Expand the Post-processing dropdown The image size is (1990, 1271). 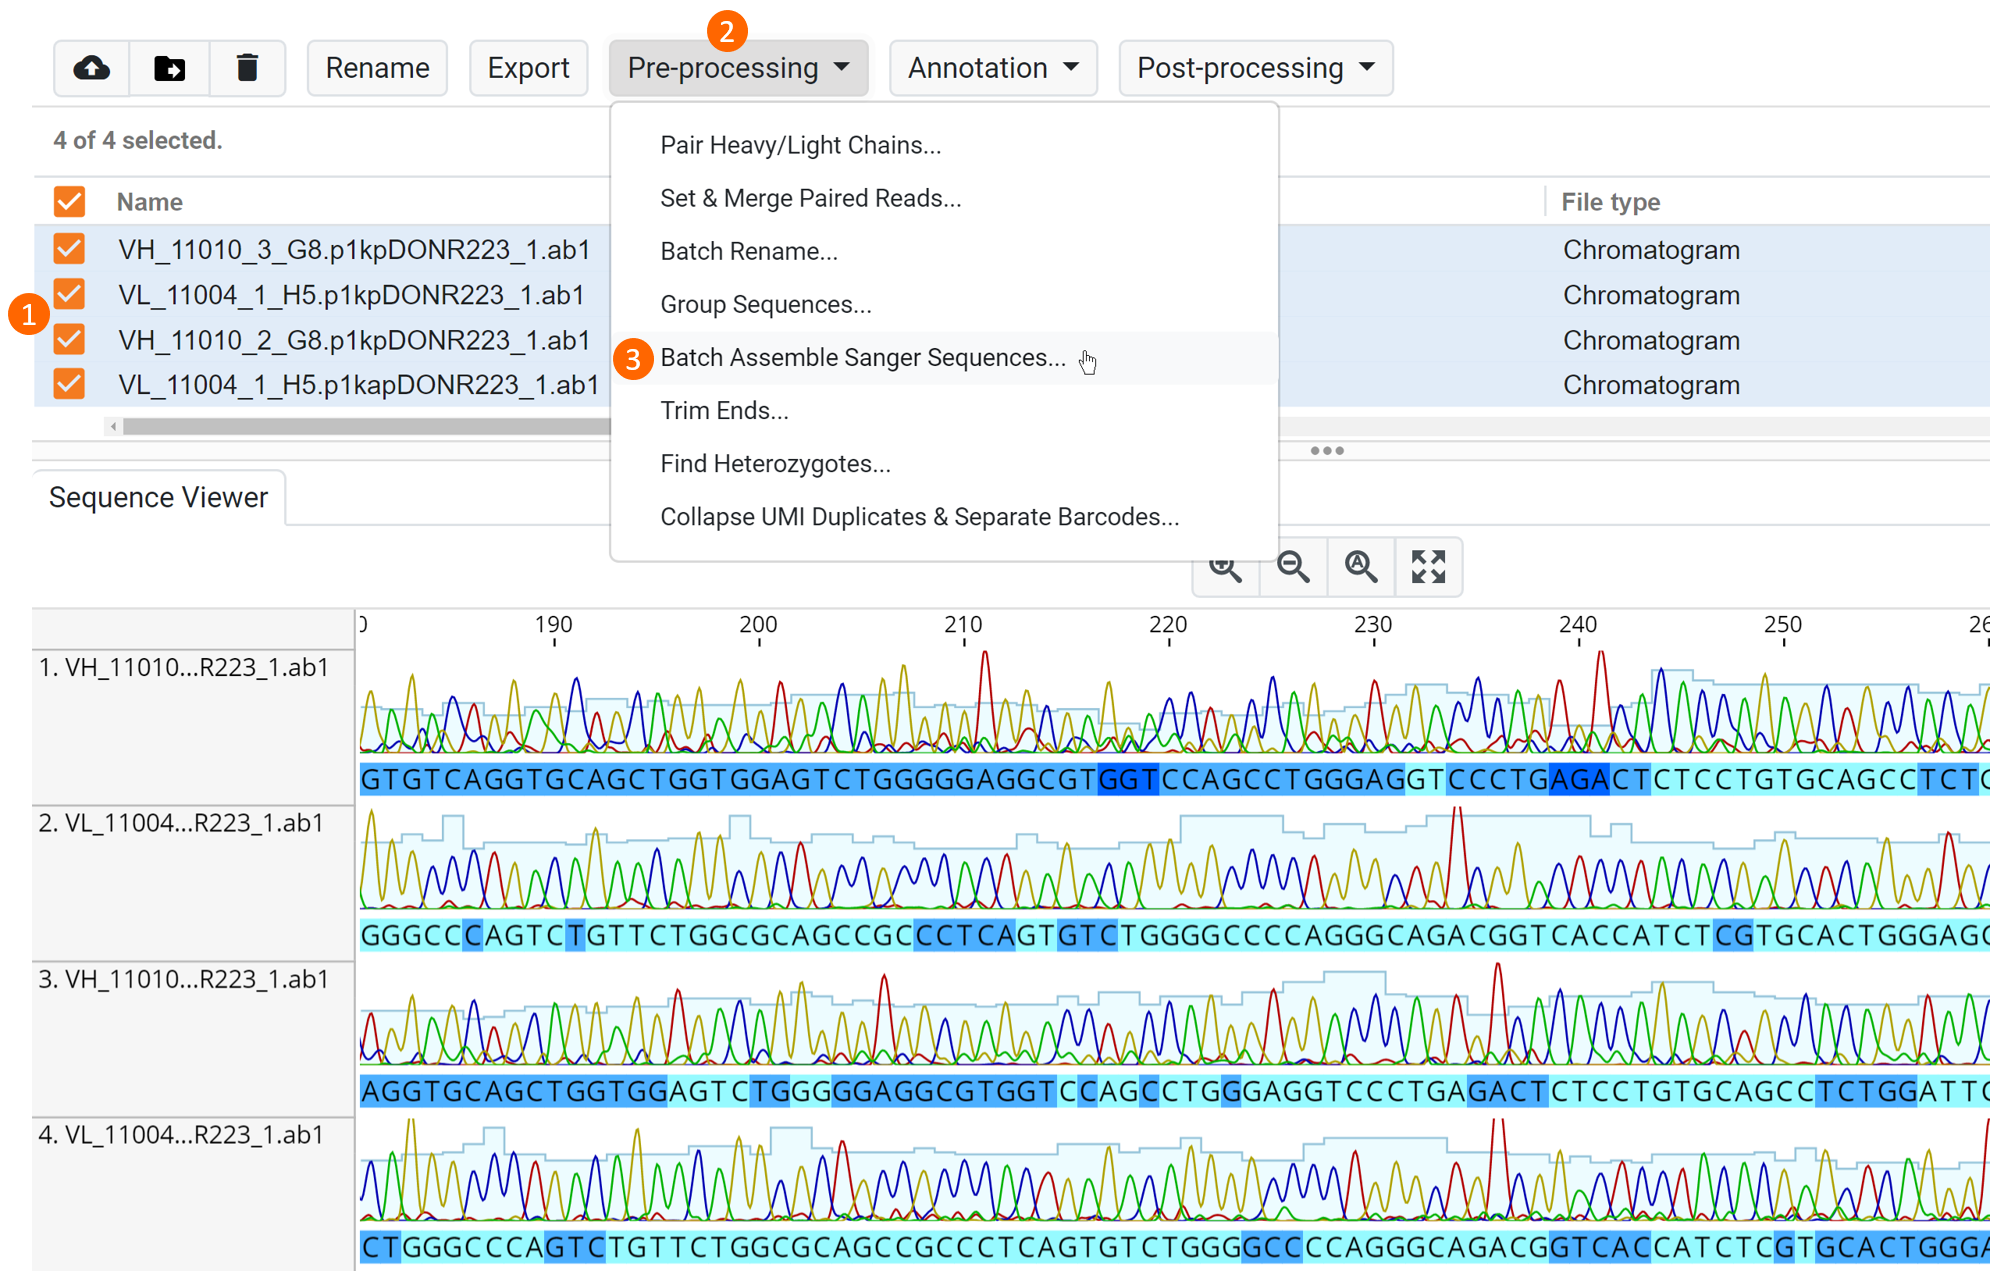click(x=1255, y=68)
